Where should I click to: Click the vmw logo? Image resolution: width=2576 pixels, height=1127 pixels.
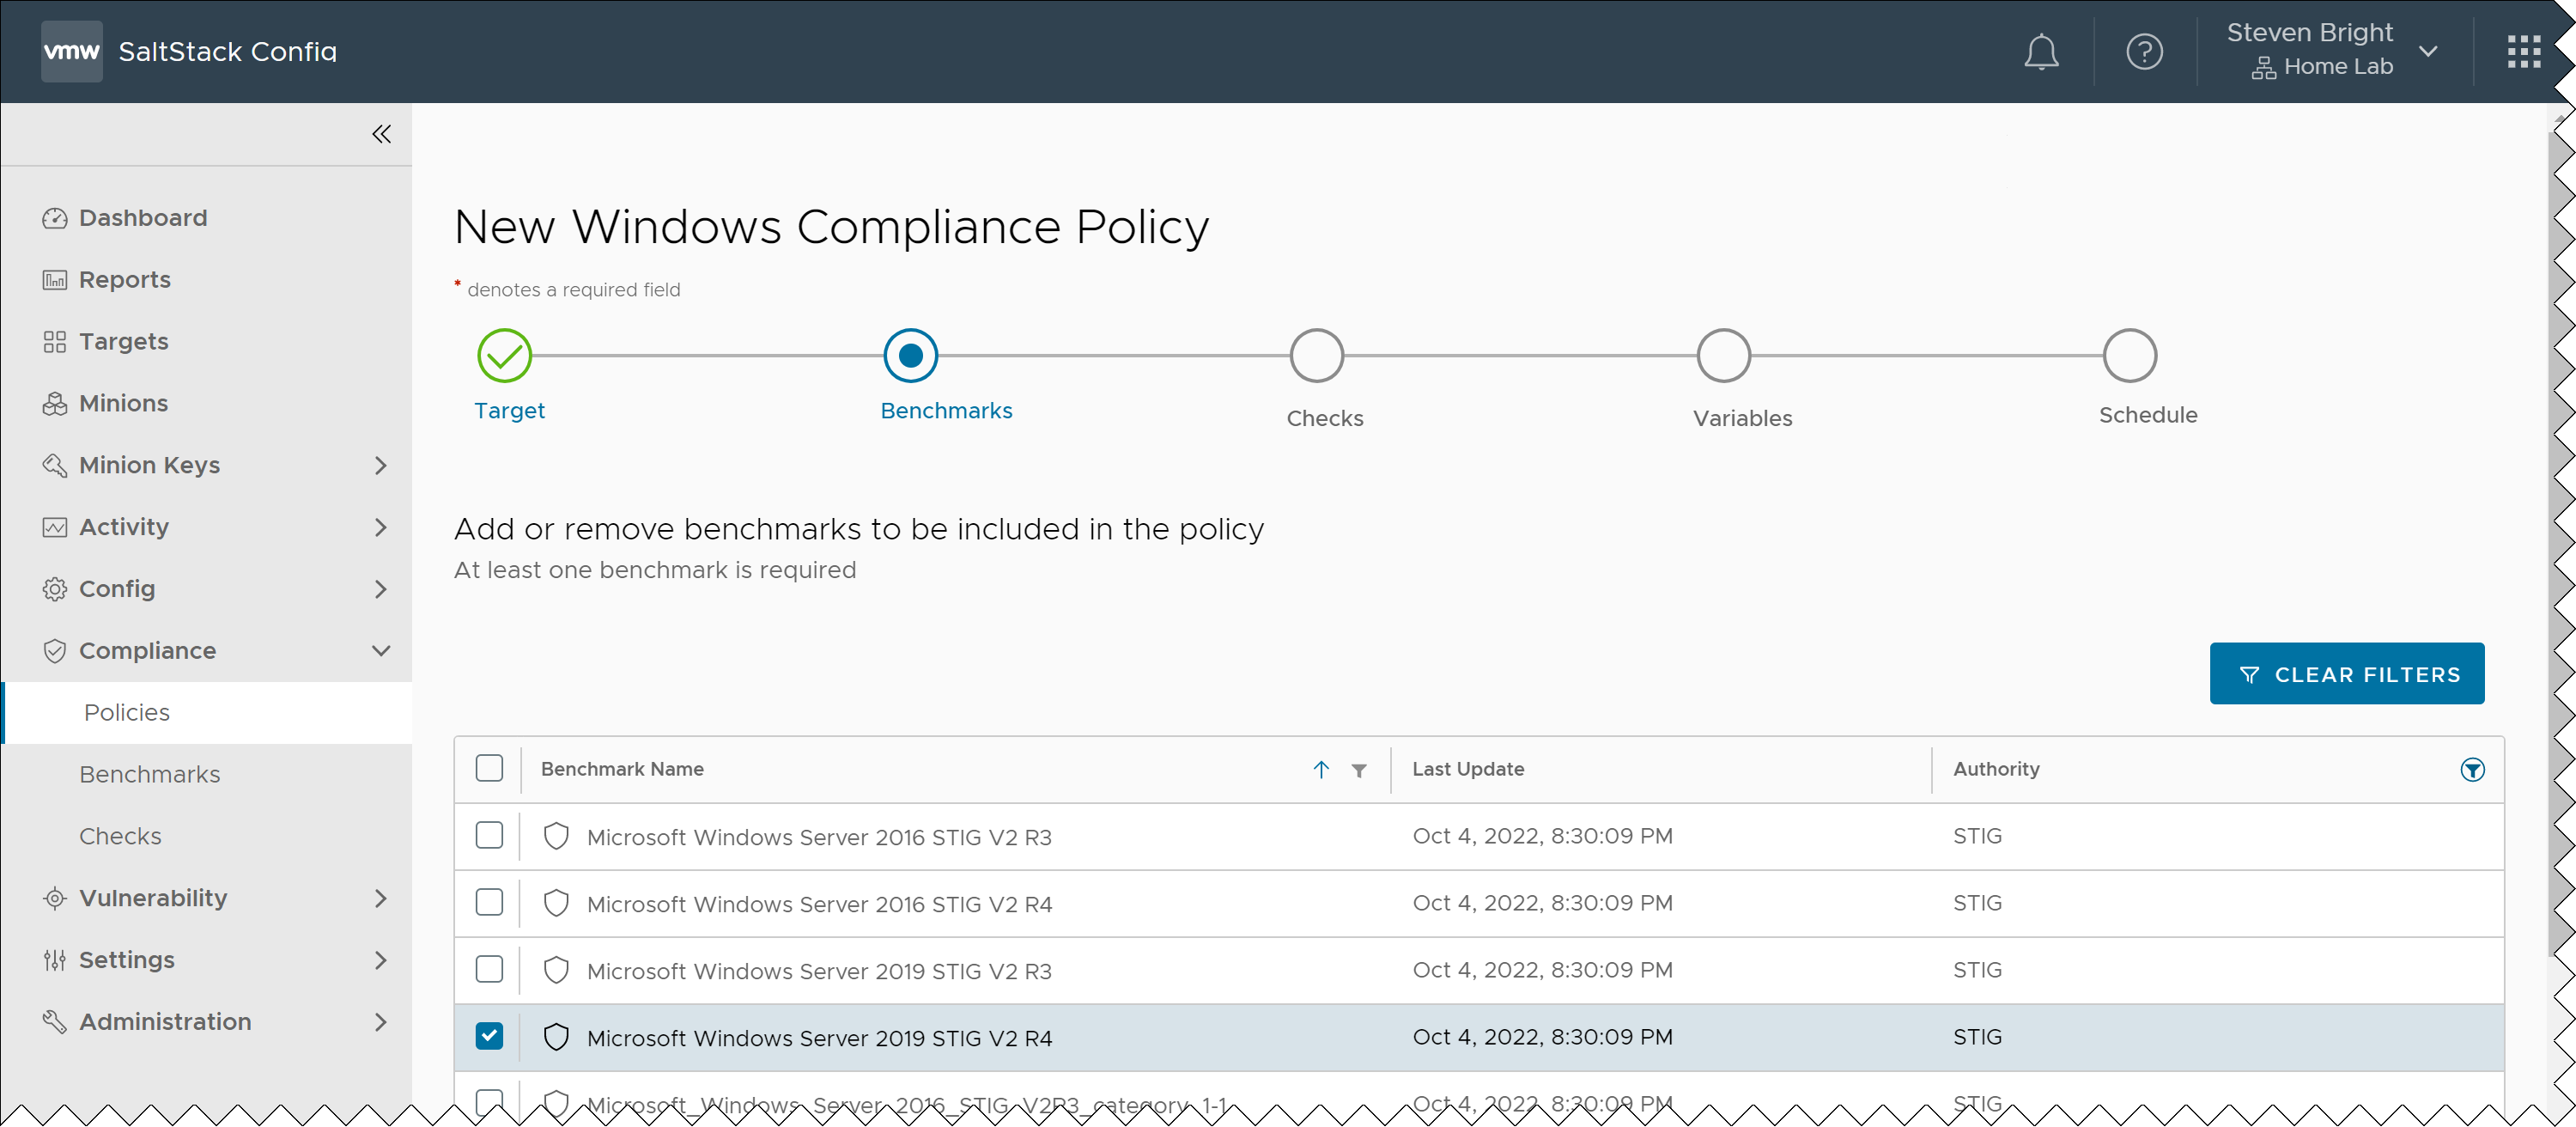tap(71, 52)
